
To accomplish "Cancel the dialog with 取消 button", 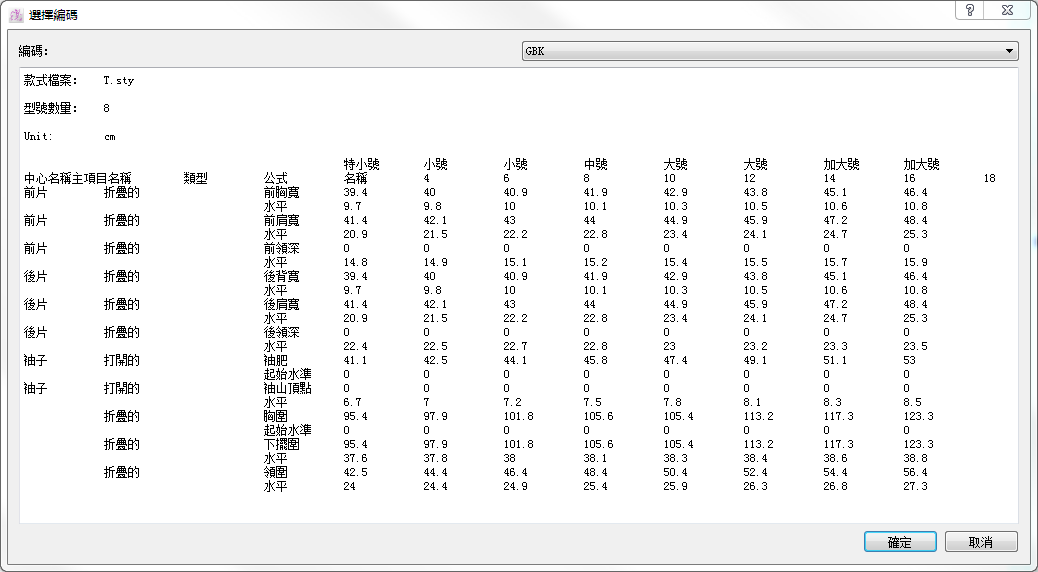I will [981, 542].
